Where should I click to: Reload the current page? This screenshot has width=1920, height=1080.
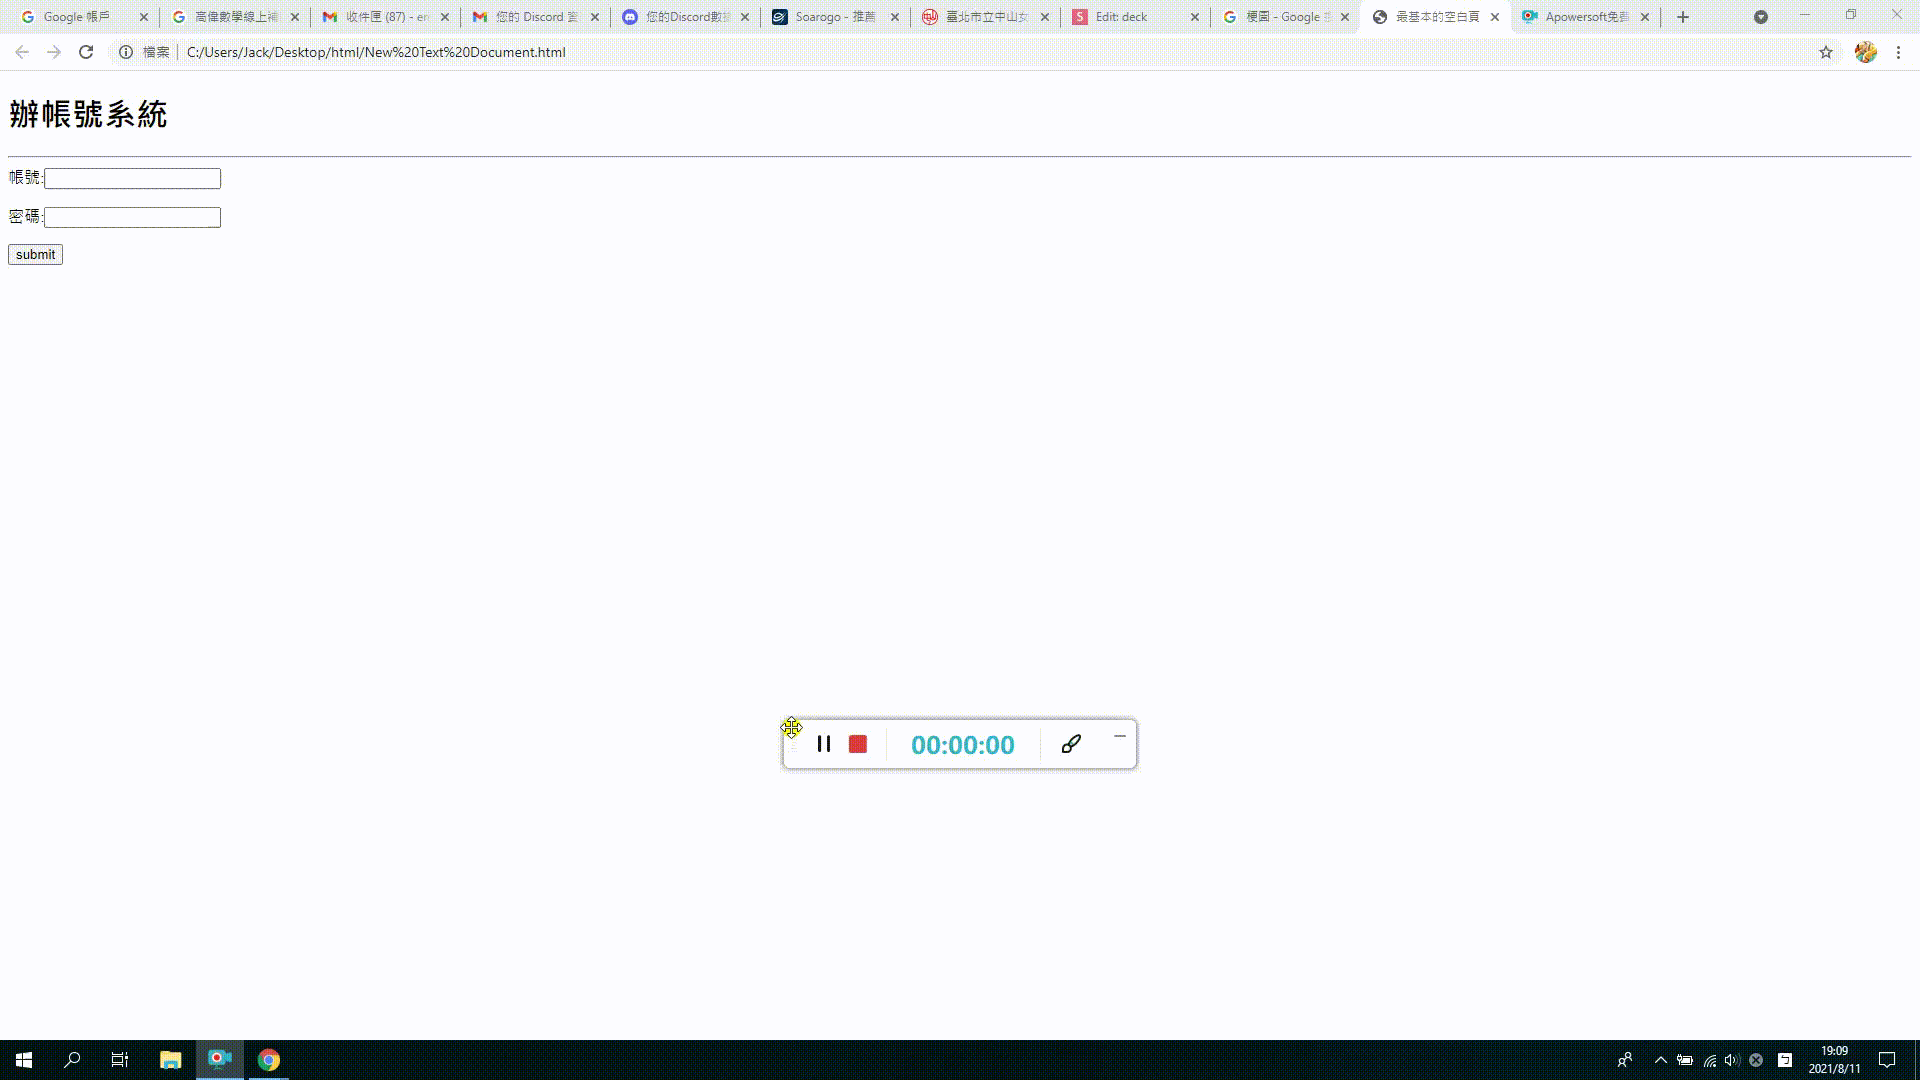click(x=86, y=52)
